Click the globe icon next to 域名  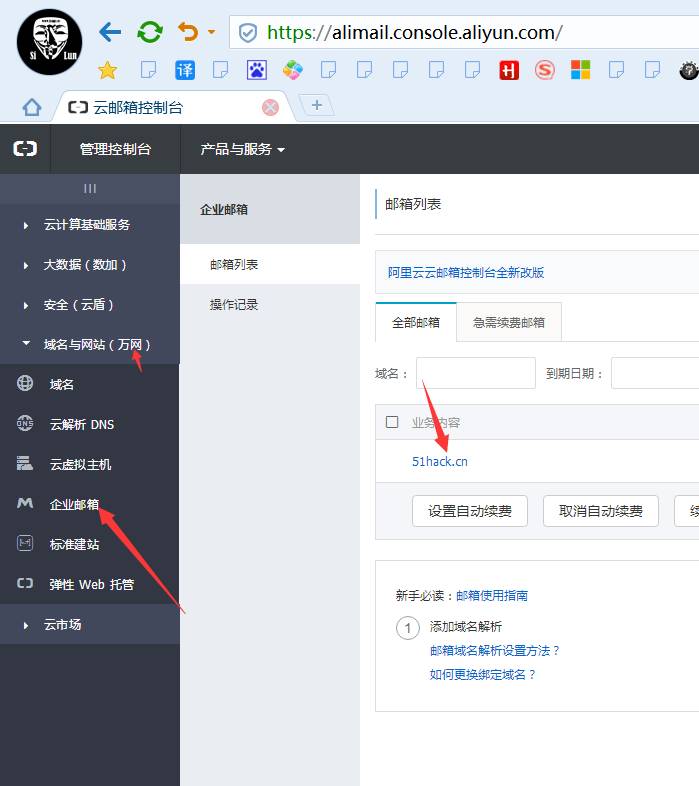point(25,383)
